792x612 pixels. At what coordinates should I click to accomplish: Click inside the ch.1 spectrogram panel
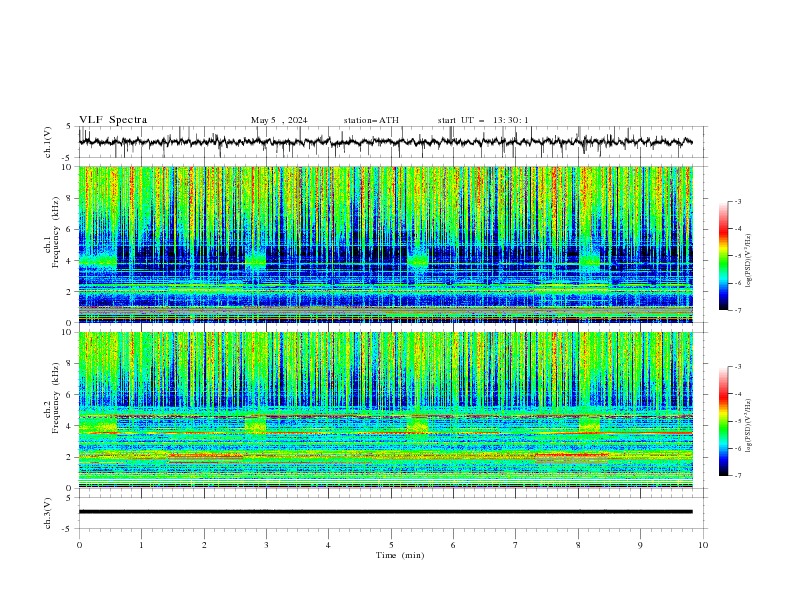point(385,244)
